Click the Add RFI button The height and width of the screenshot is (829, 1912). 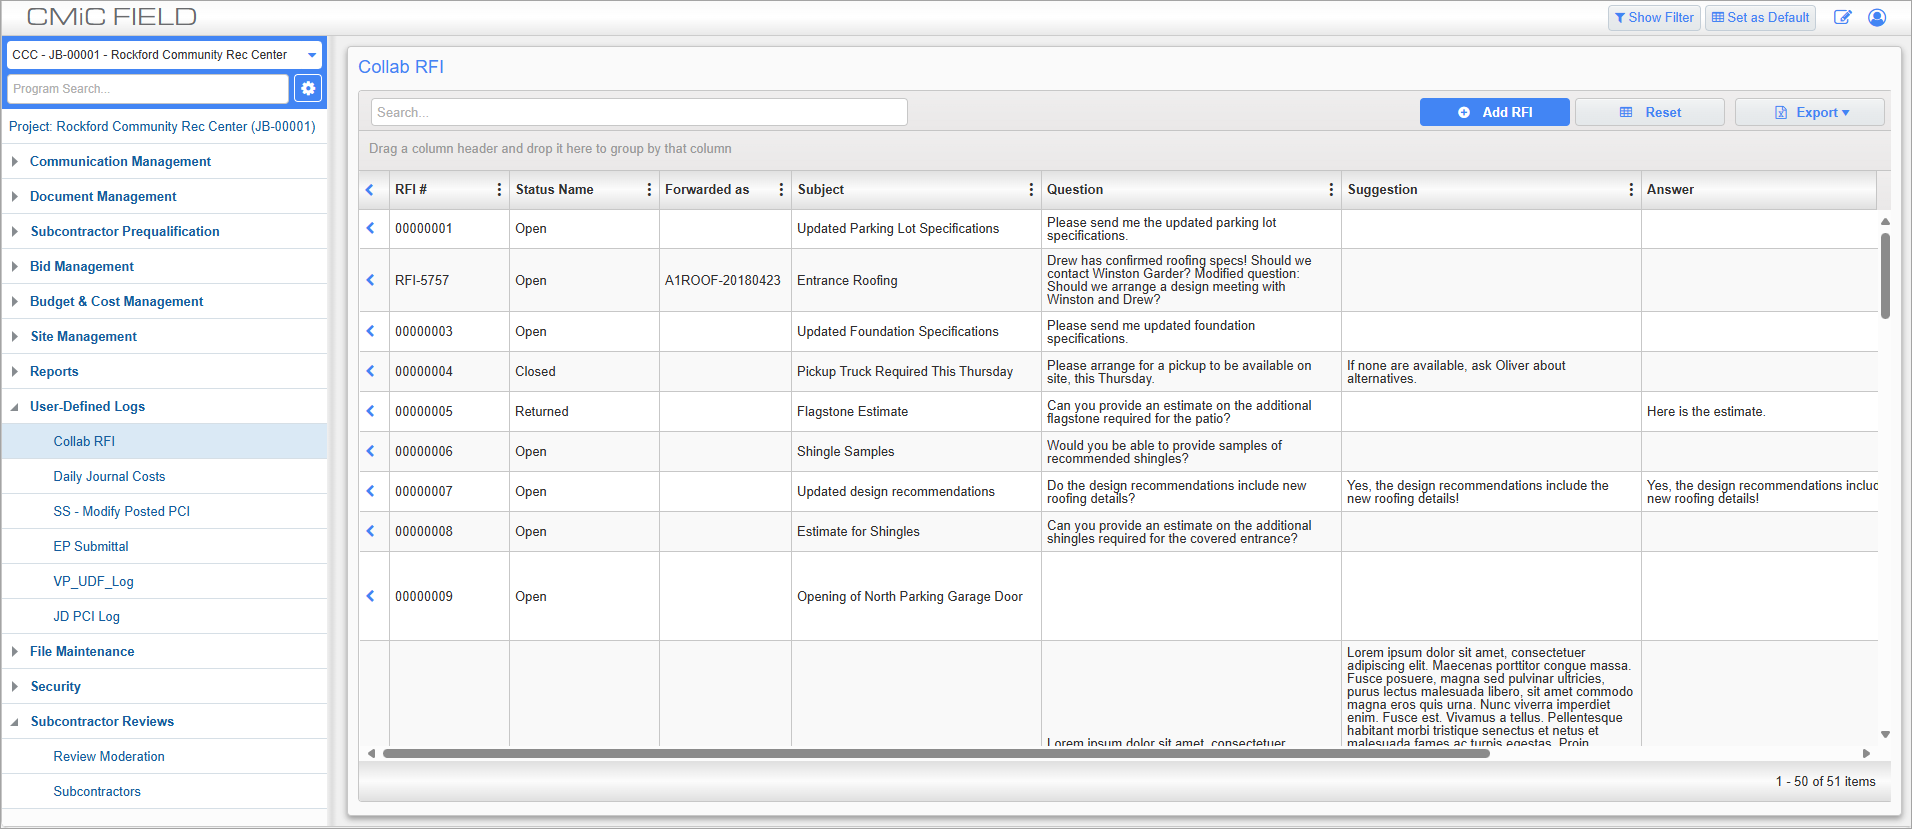1495,112
